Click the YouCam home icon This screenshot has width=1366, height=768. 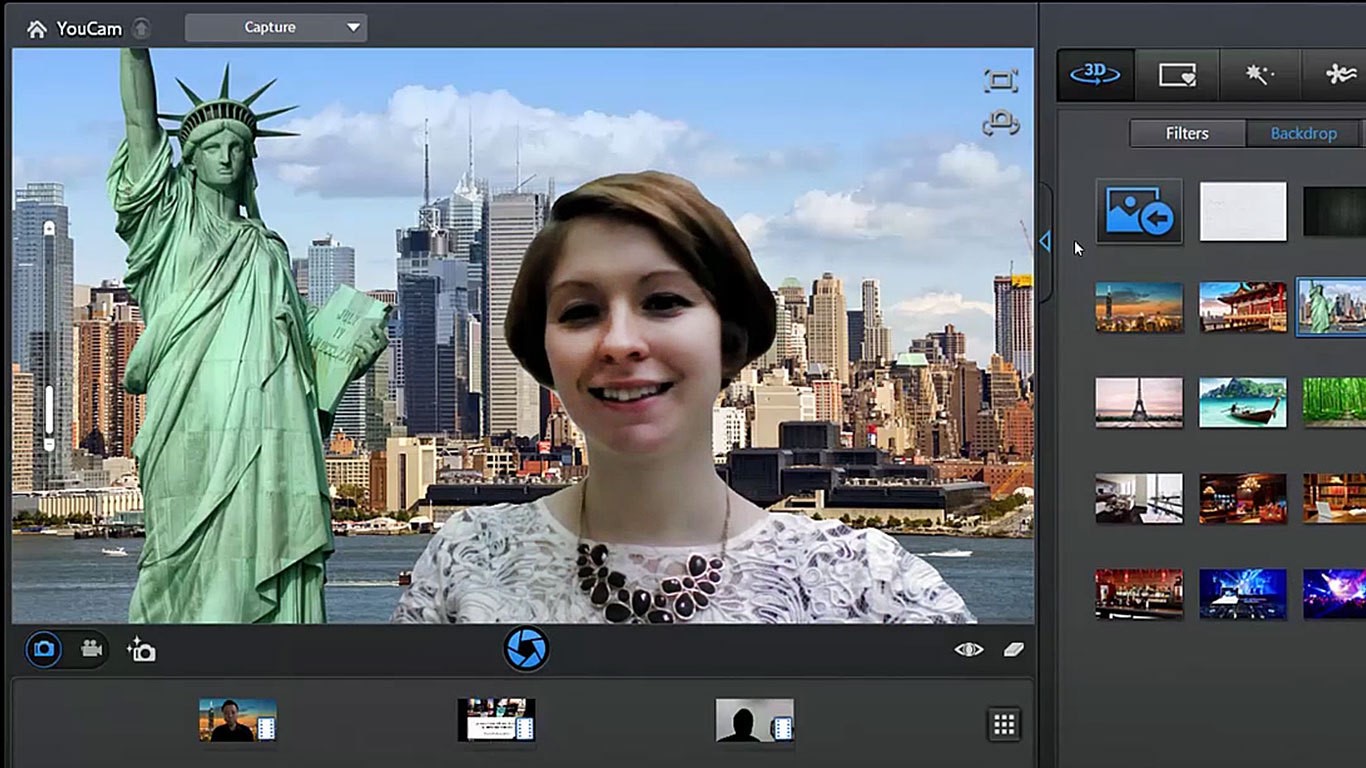click(x=36, y=28)
